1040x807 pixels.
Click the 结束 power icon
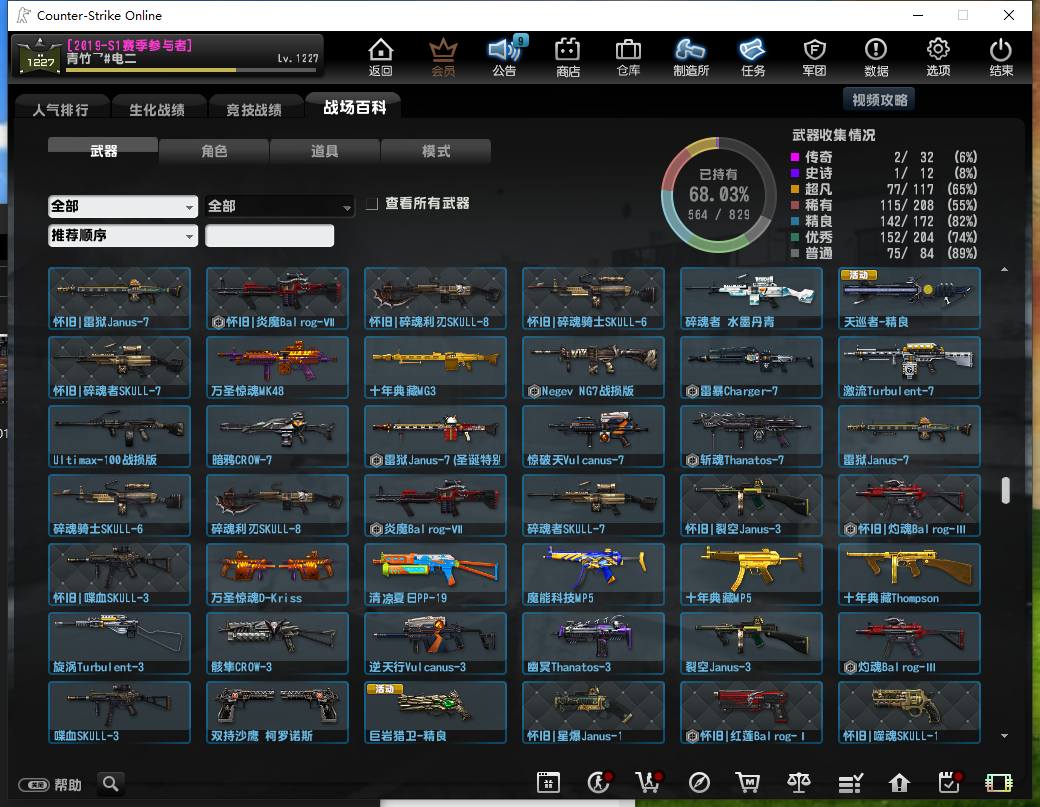[1001, 57]
